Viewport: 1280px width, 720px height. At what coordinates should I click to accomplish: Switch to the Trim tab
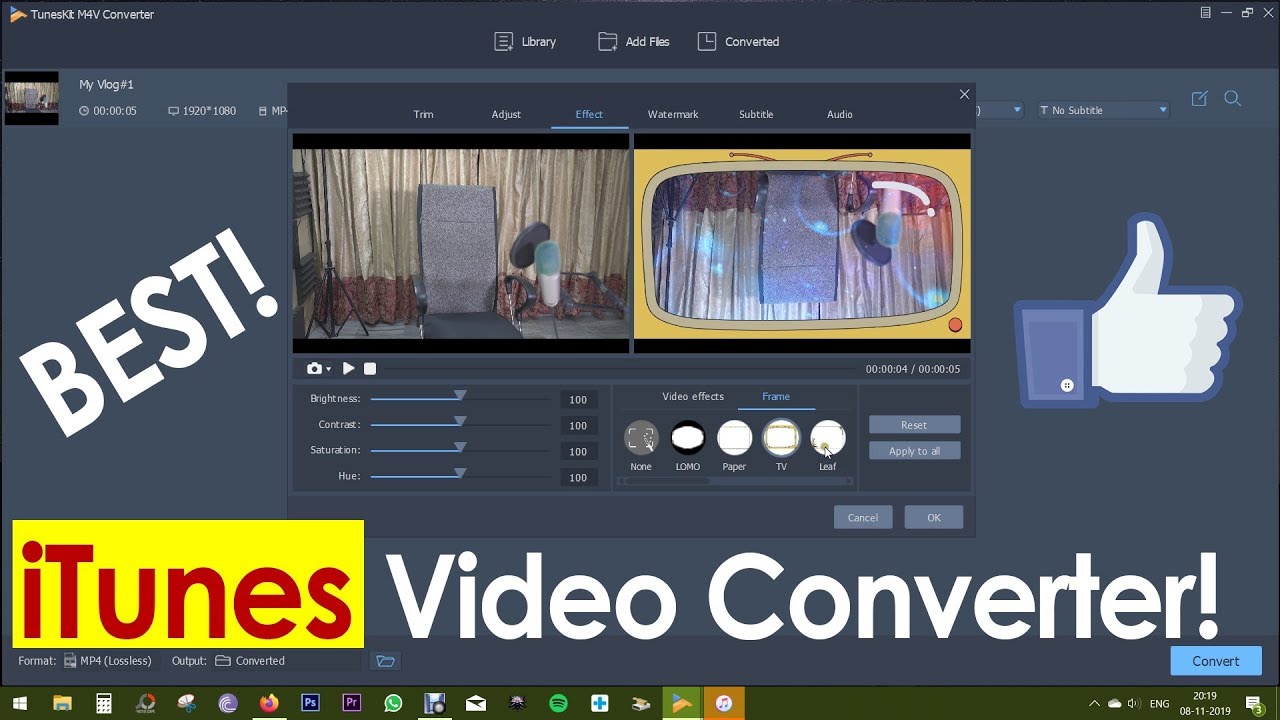click(423, 114)
